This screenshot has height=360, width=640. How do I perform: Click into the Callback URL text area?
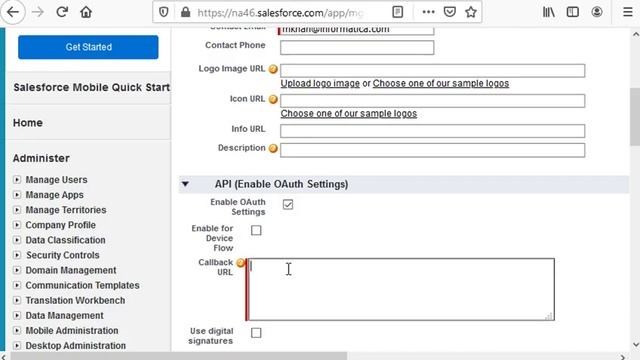(401, 289)
